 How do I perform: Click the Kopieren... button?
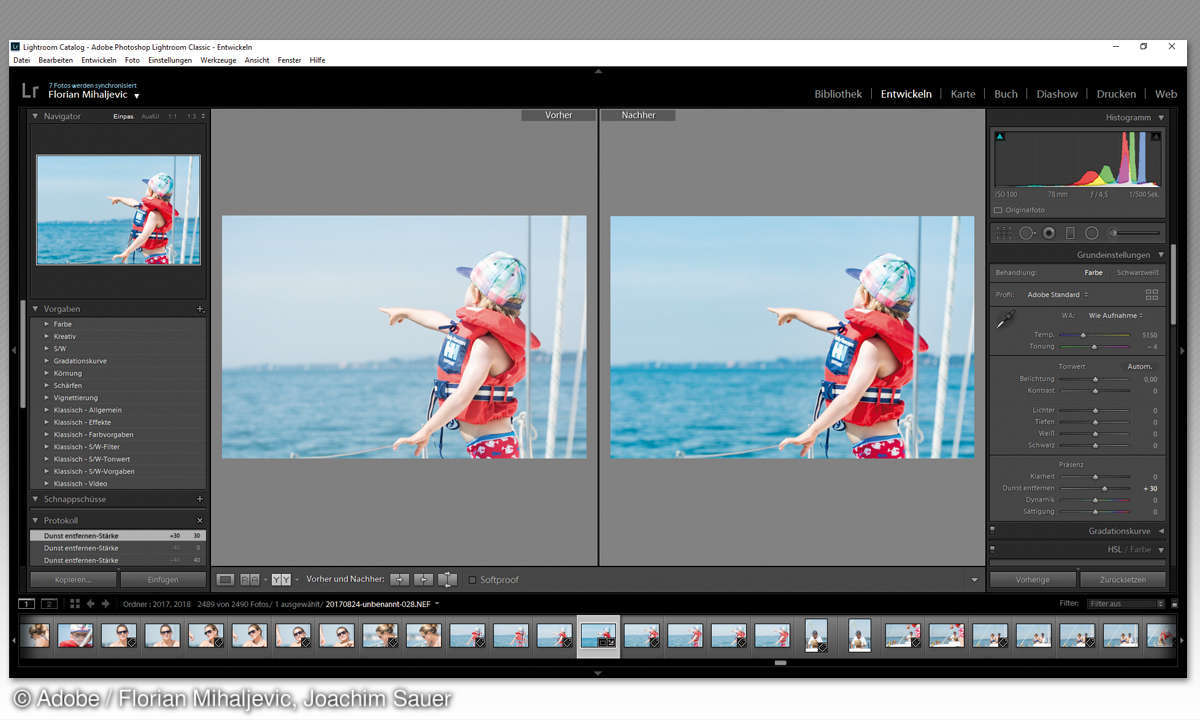click(73, 579)
